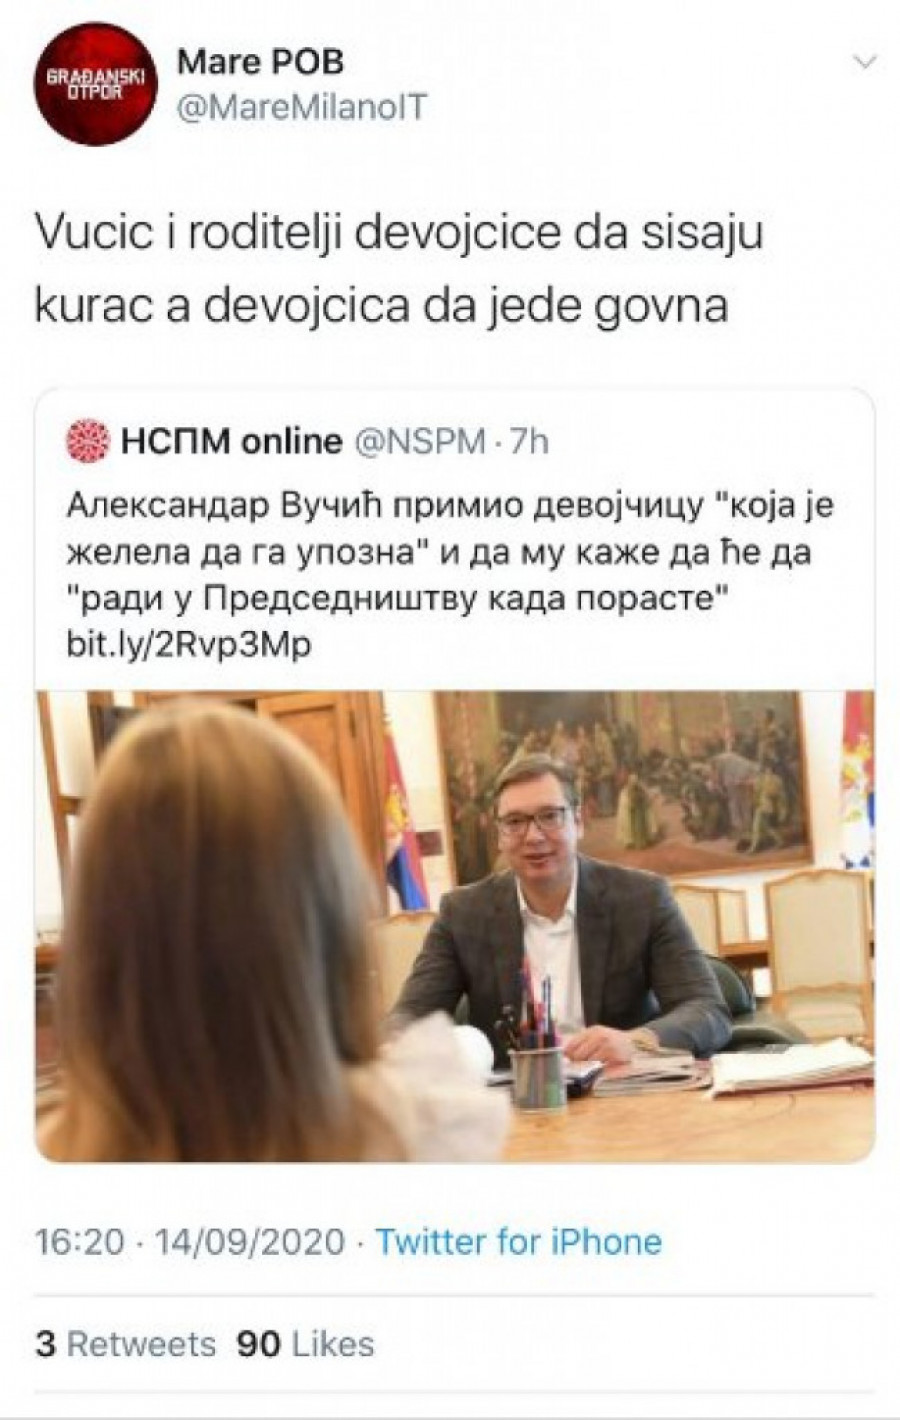View the 90 Likes list

click(305, 1344)
